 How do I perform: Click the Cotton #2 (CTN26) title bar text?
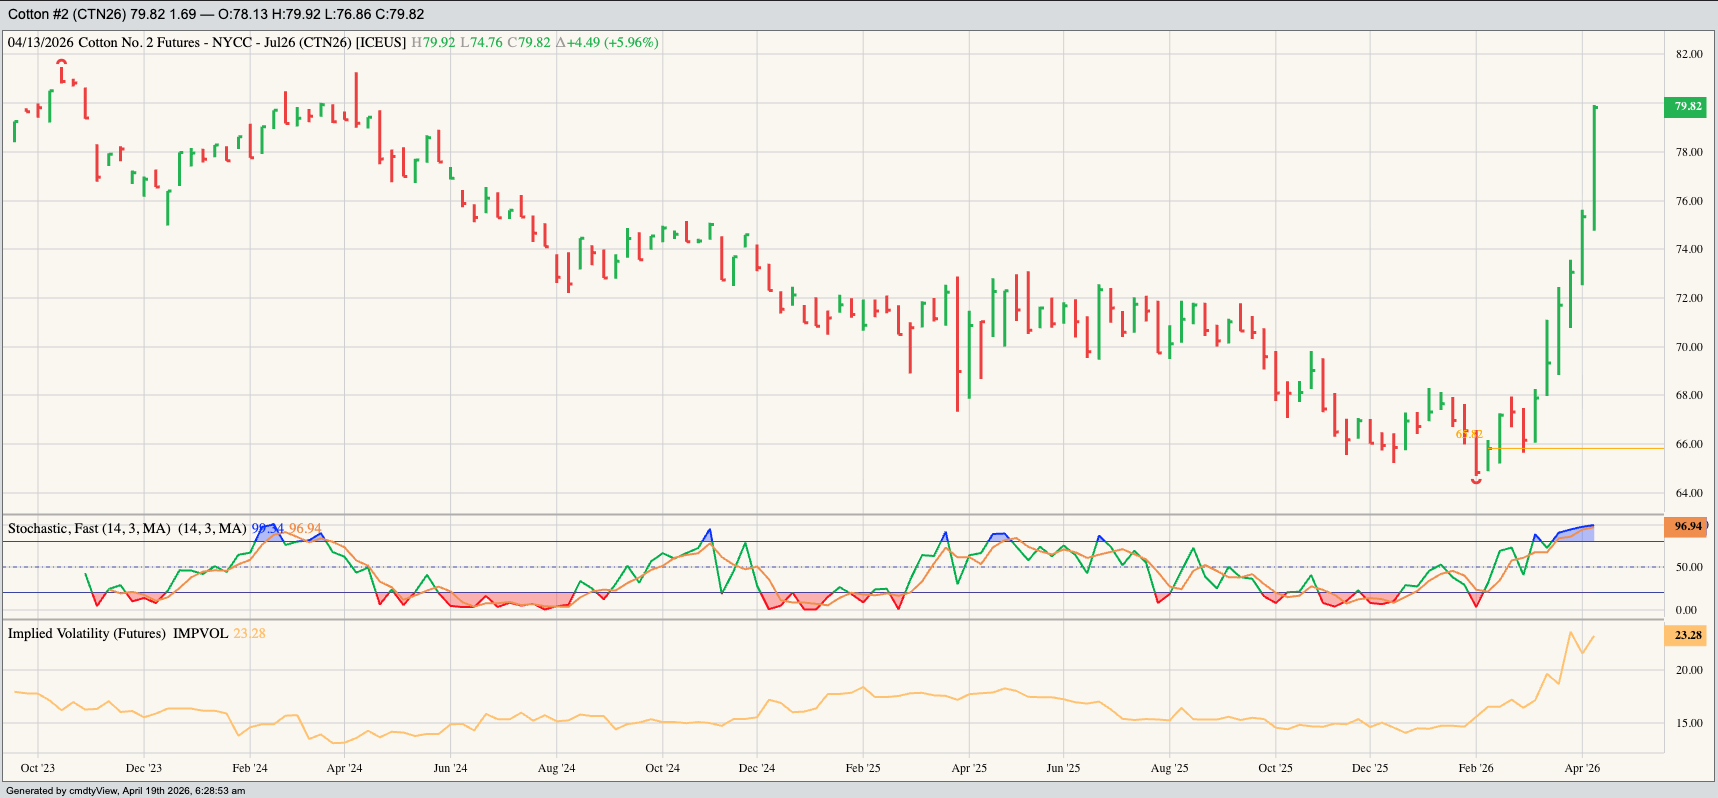tap(215, 14)
